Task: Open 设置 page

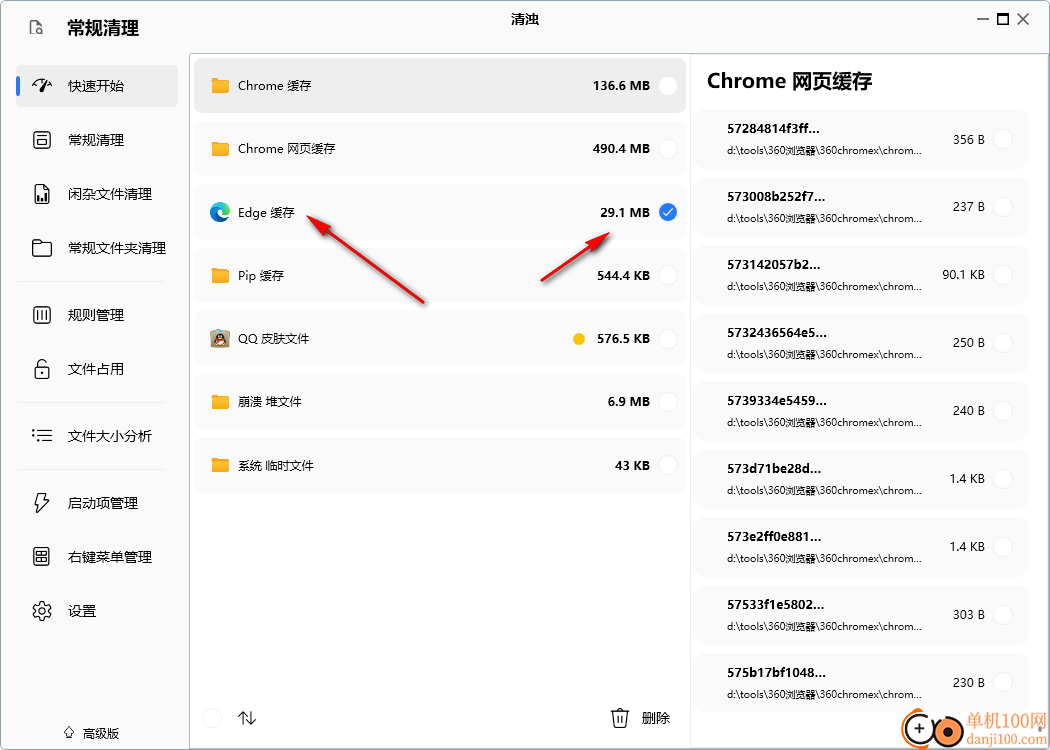Action: pyautogui.click(x=97, y=611)
